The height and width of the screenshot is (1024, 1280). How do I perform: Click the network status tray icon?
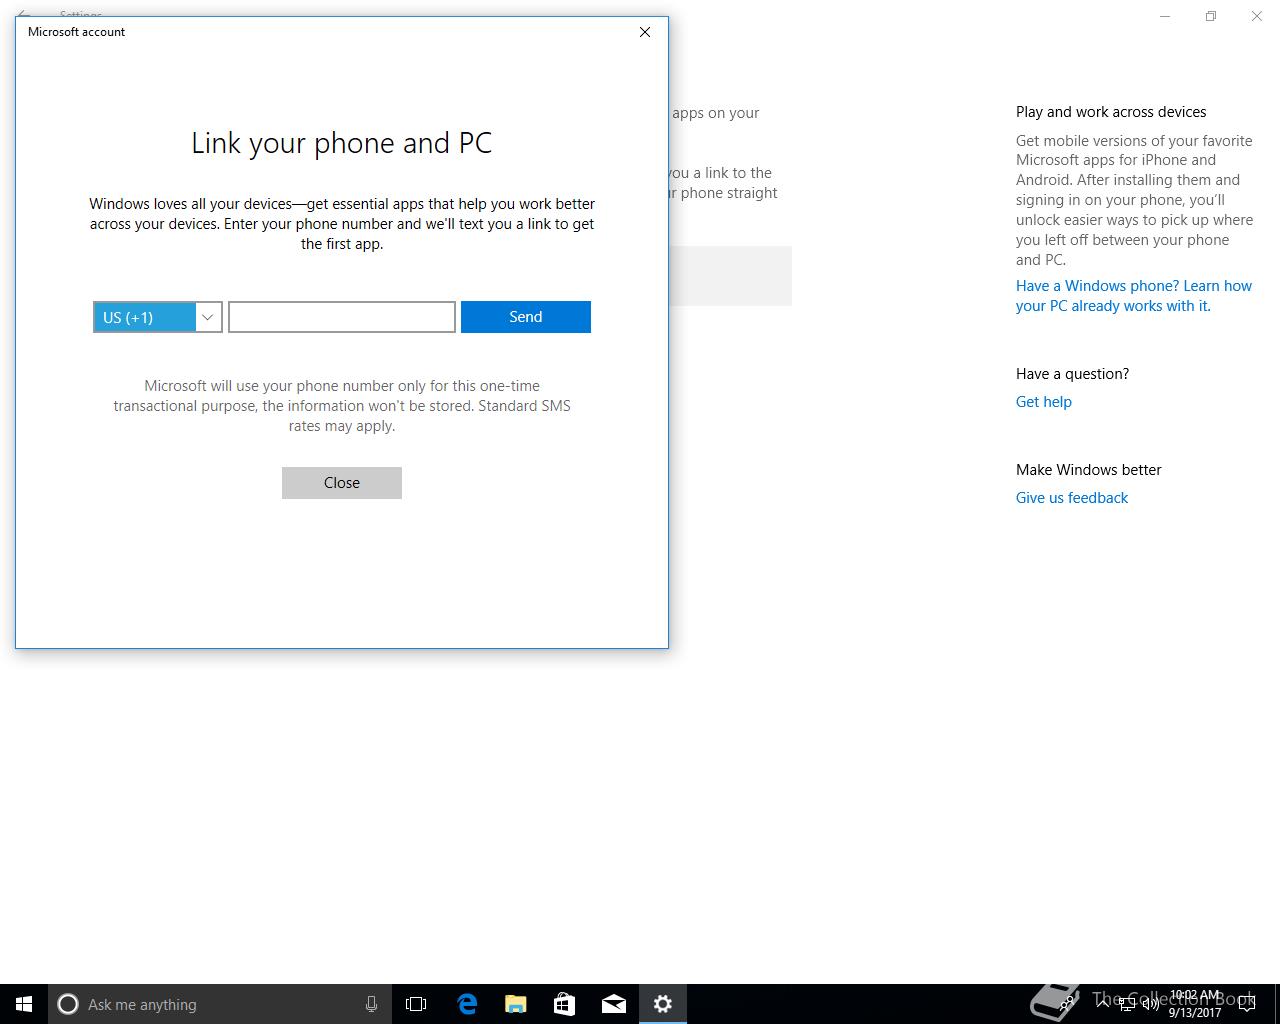(1127, 1004)
